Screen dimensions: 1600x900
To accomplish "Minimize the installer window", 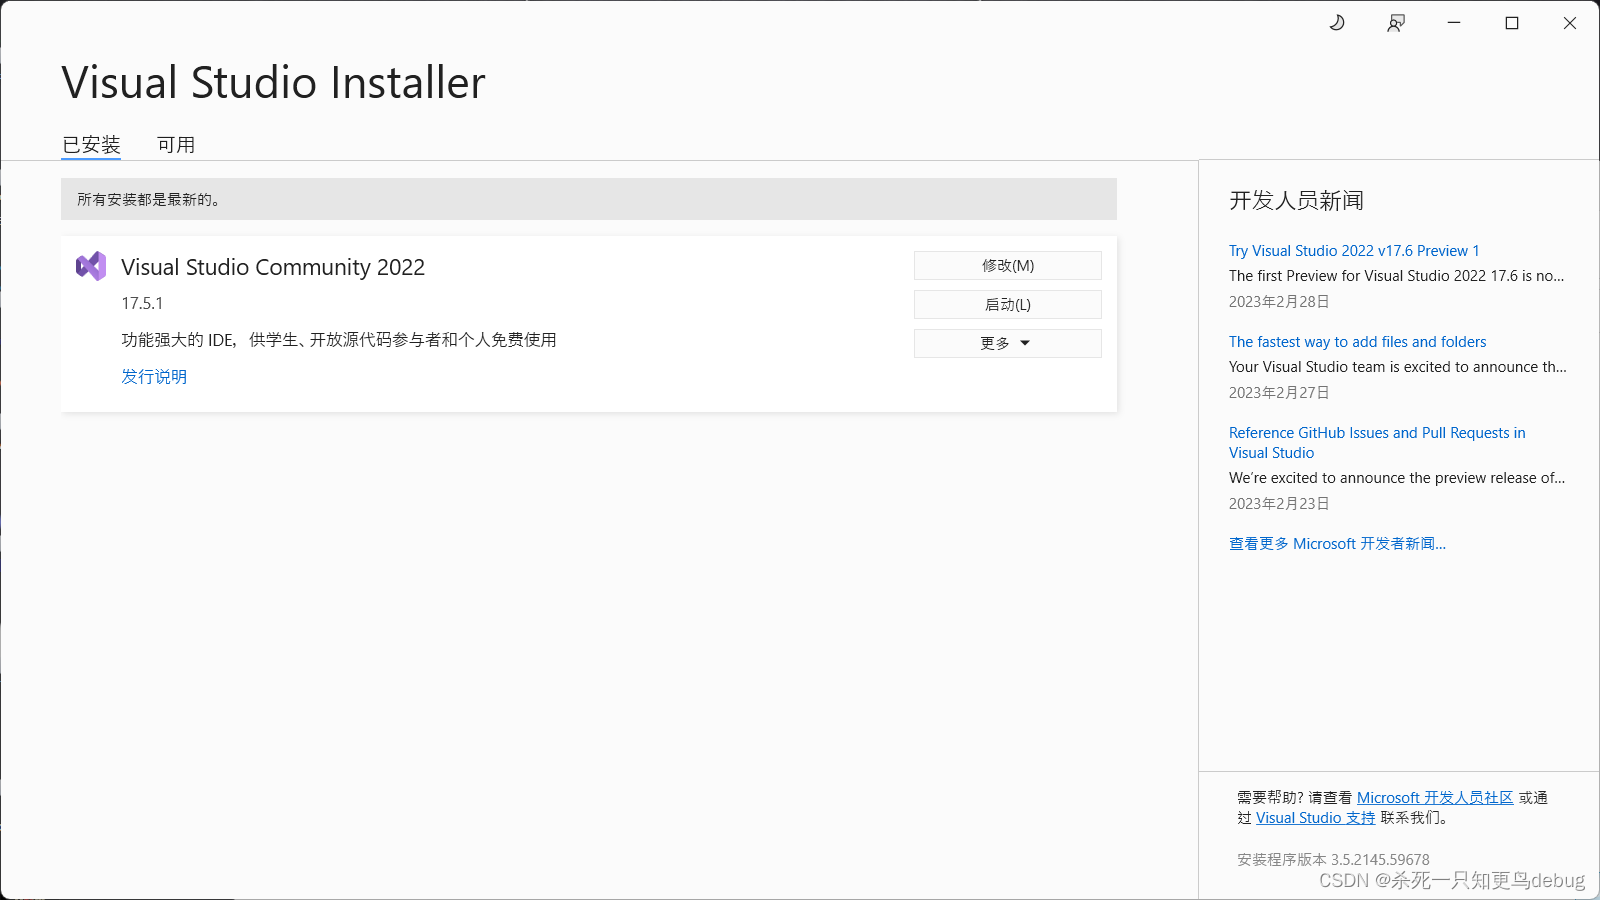I will (x=1454, y=23).
